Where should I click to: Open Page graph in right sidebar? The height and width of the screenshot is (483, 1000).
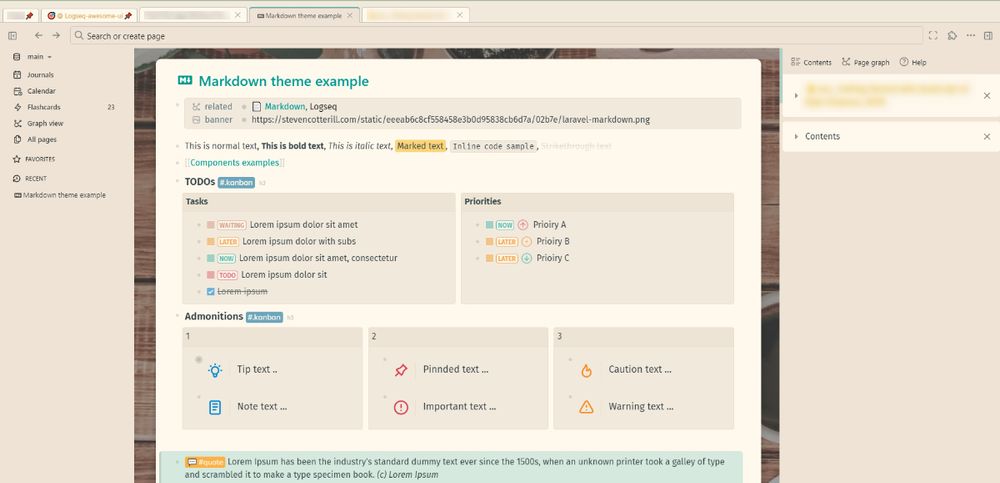click(865, 62)
